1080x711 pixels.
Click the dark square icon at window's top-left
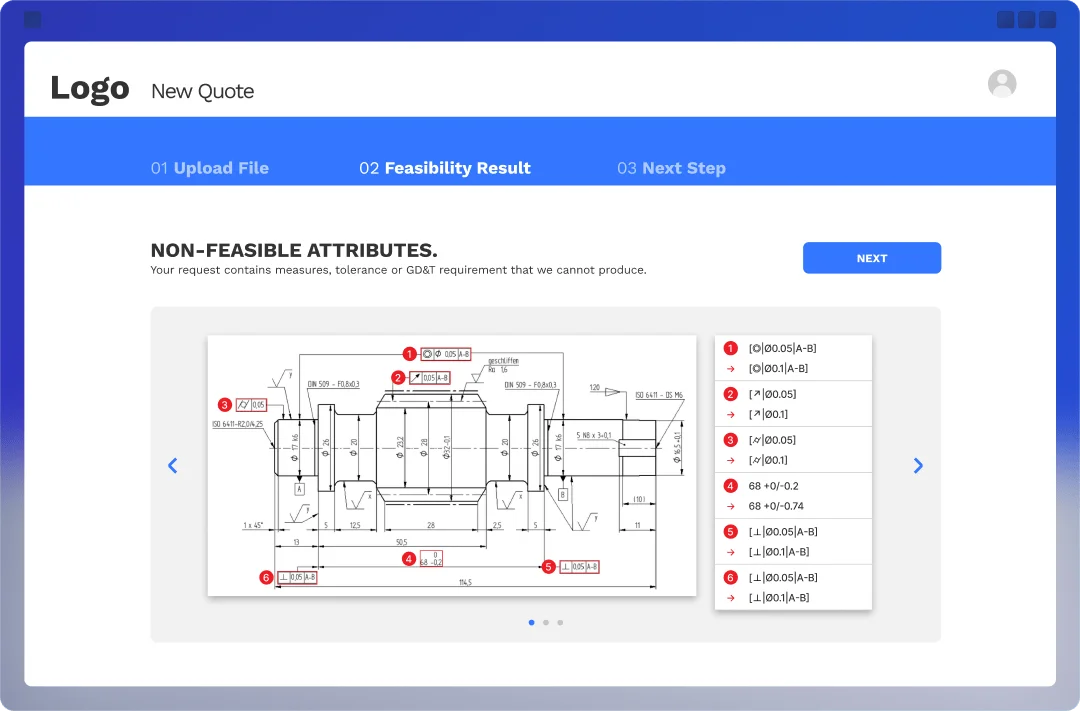point(32,19)
